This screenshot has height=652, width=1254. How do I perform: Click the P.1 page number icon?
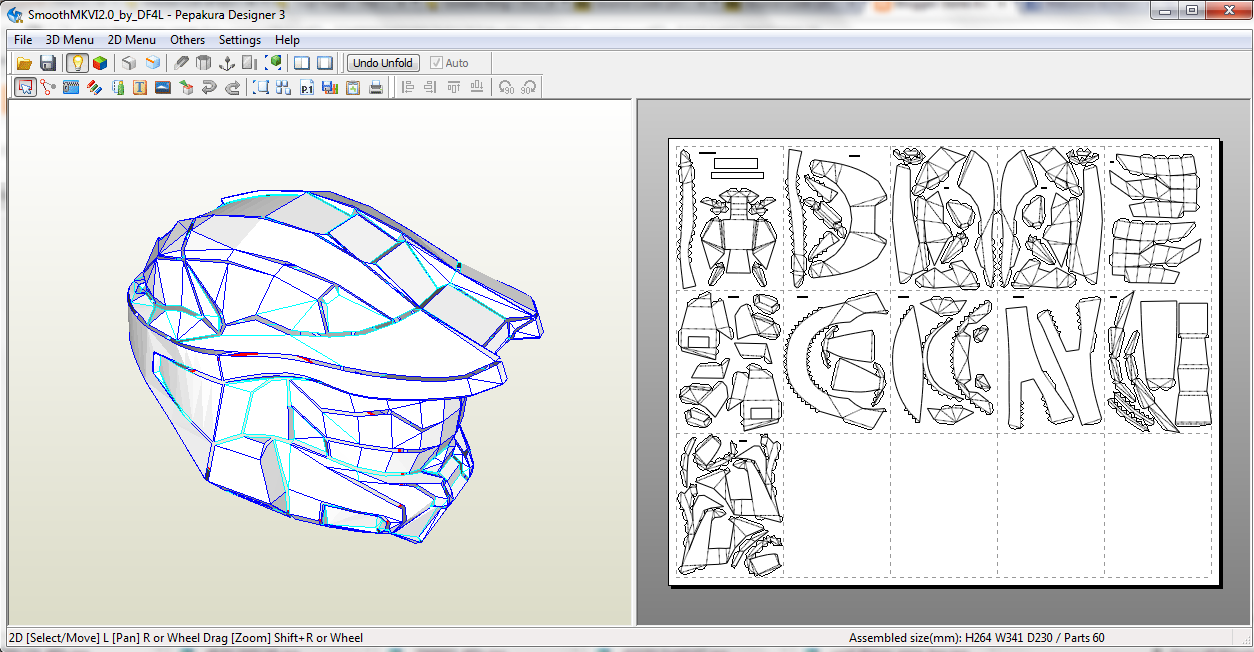pos(307,87)
